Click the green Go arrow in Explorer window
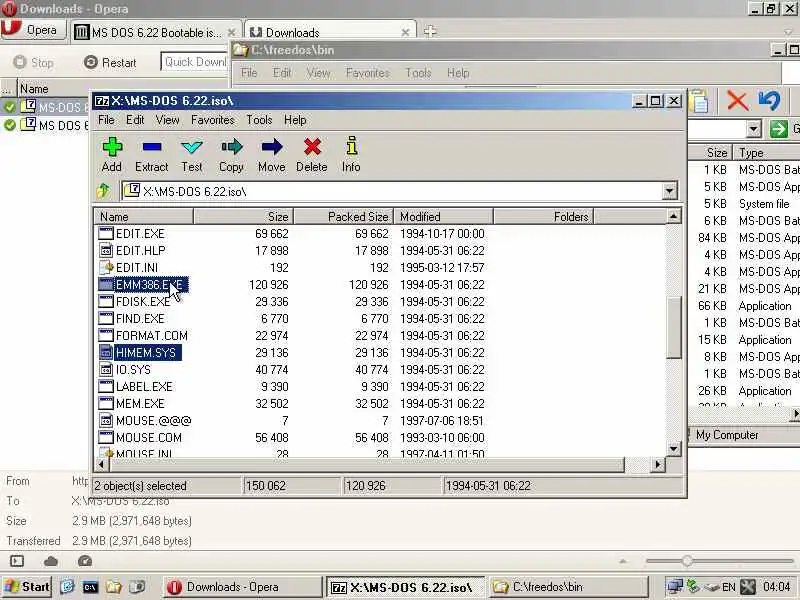The height and width of the screenshot is (600, 800). pyautogui.click(x=779, y=129)
